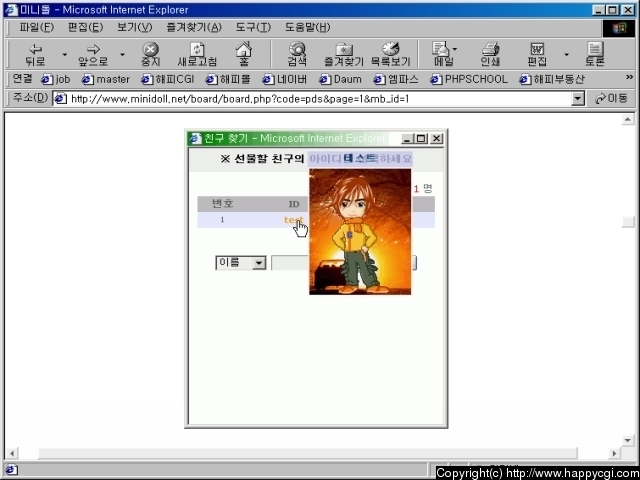Click the 친구 찾기 popup title bar icon
Image resolution: width=640 pixels, height=480 pixels.
(x=195, y=139)
